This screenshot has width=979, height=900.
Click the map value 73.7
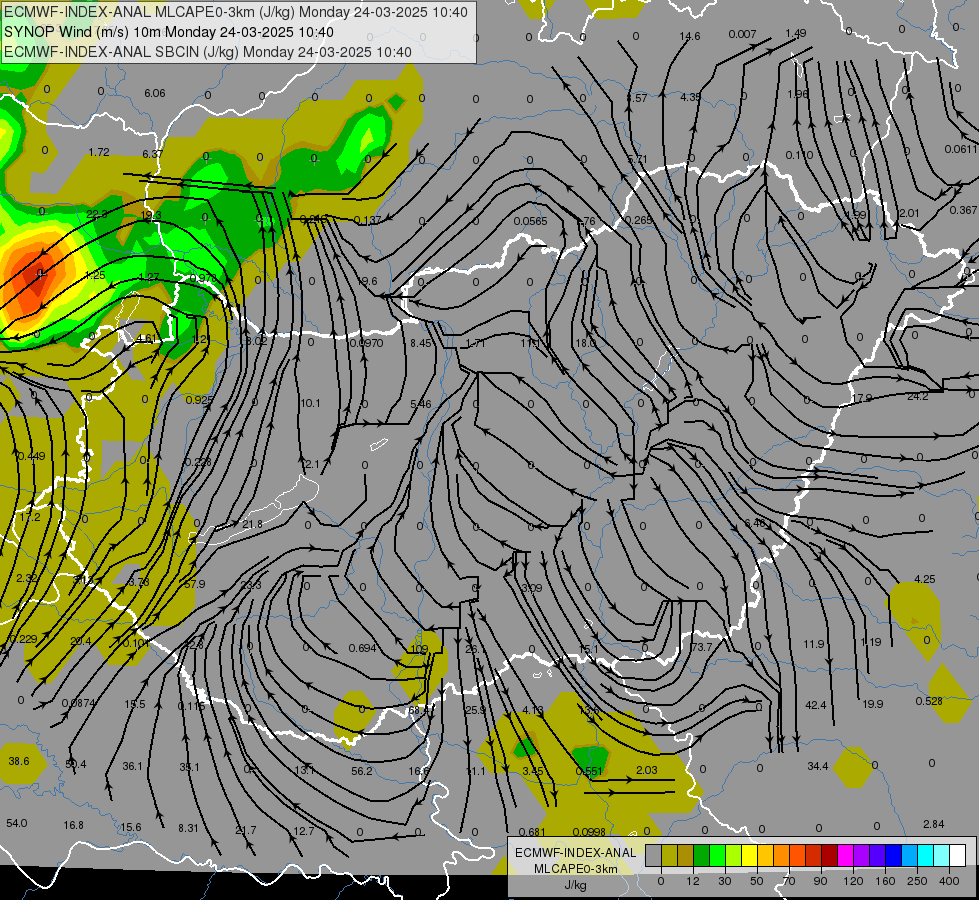pos(702,647)
